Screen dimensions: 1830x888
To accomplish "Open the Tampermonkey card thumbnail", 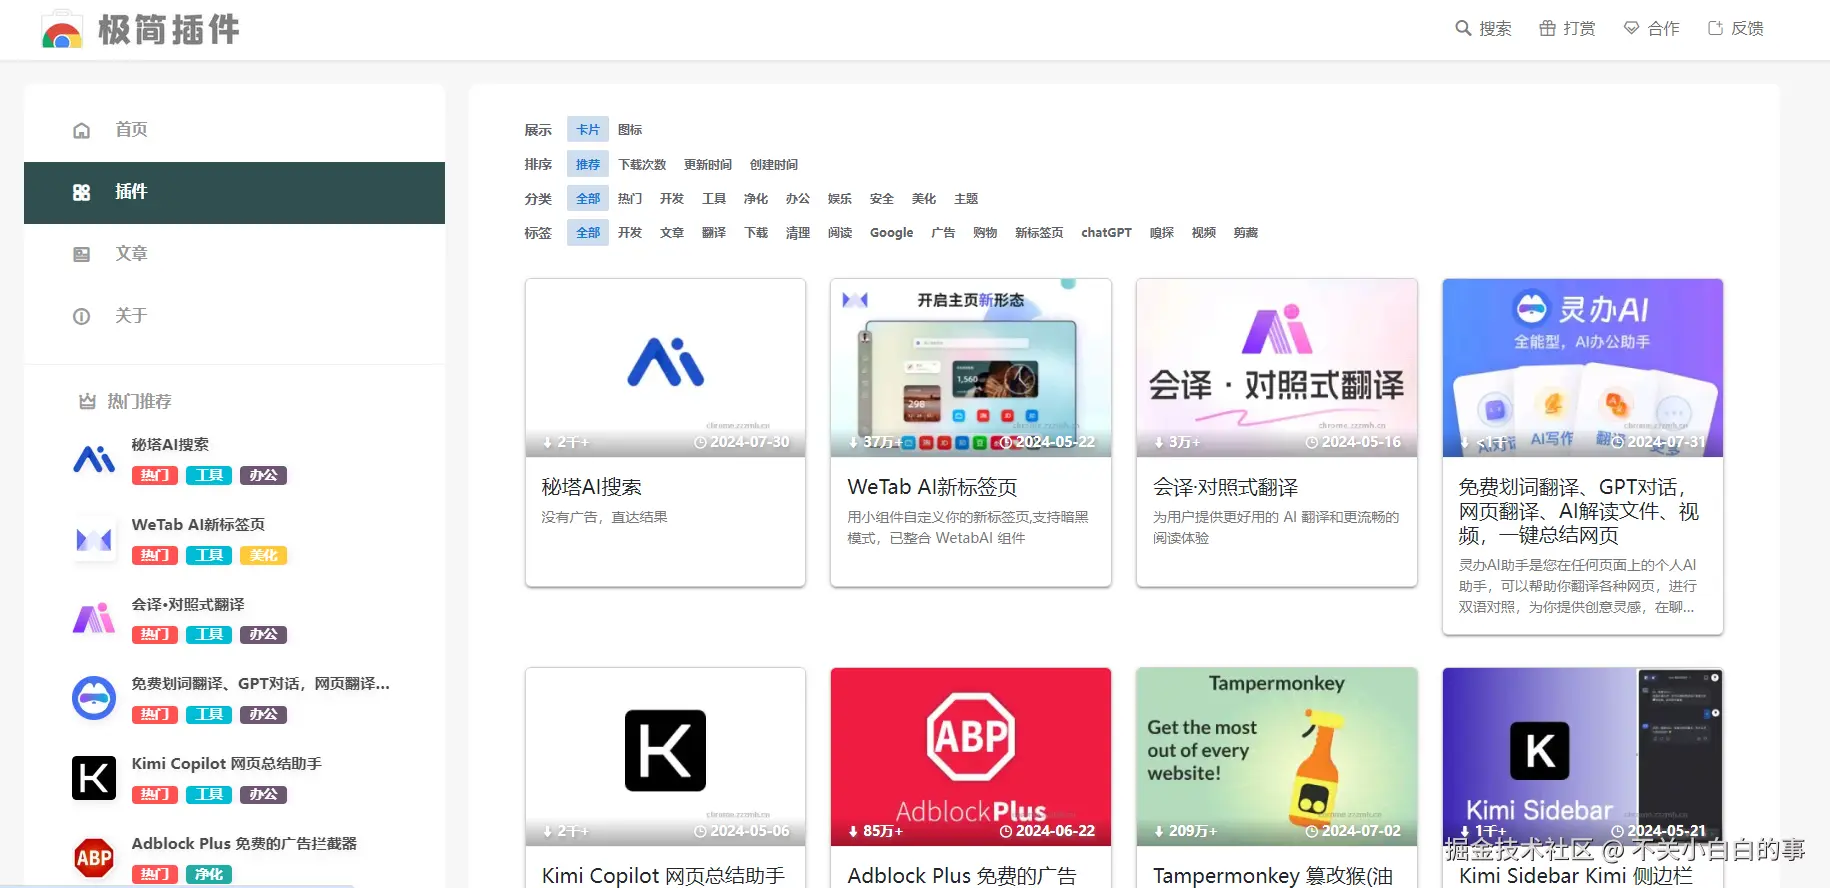I will [x=1276, y=756].
